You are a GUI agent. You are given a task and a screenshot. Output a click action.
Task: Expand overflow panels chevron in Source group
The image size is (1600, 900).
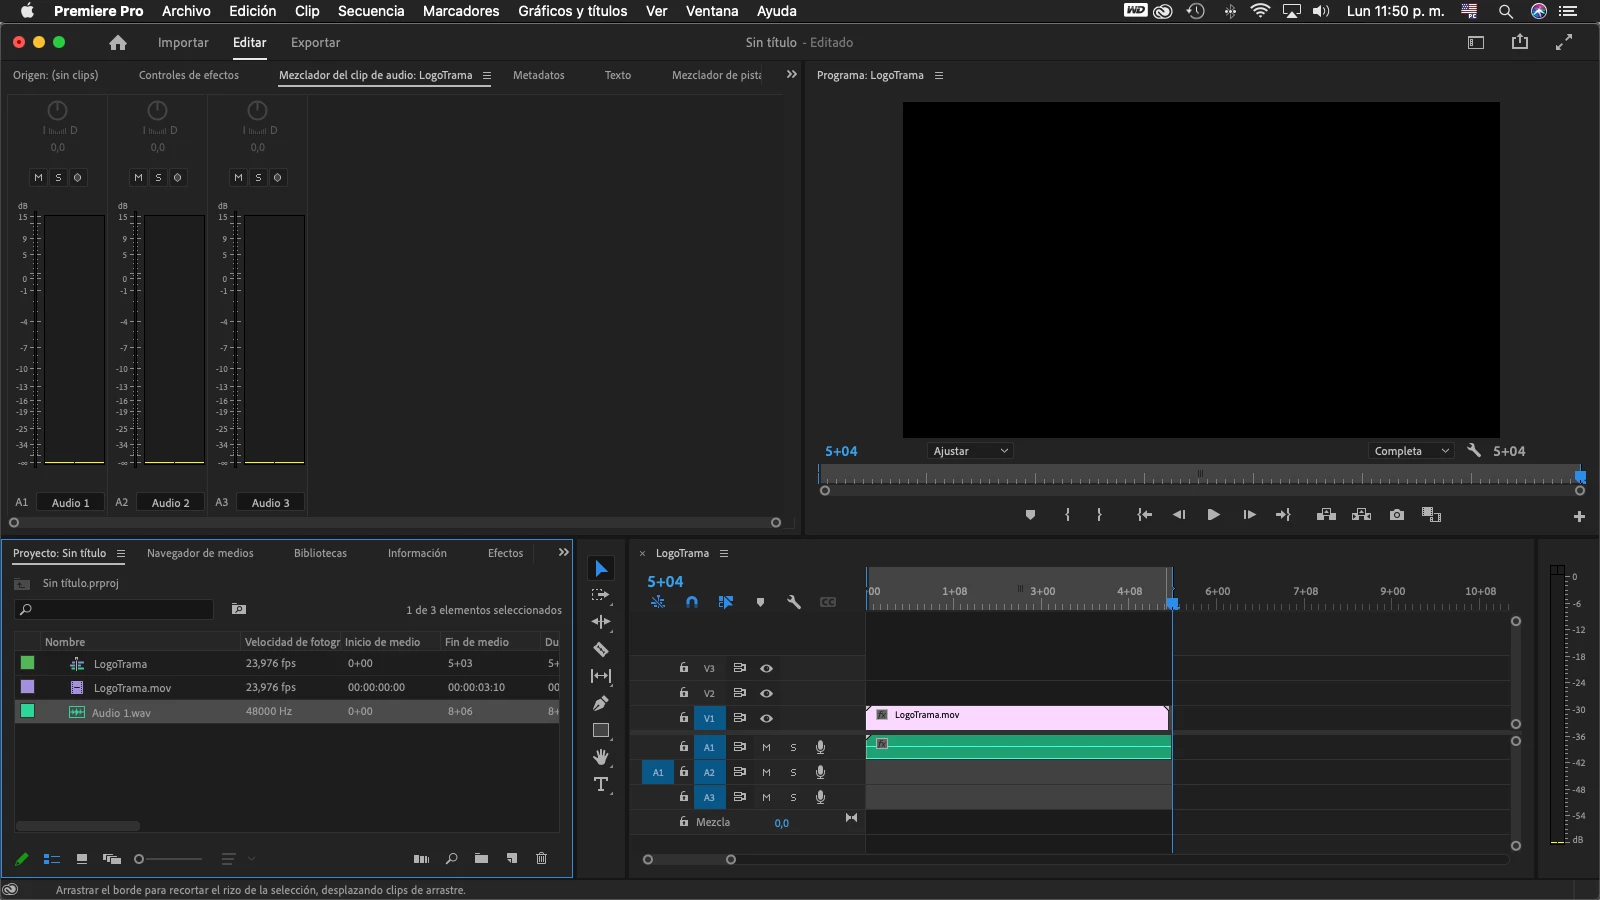792,75
